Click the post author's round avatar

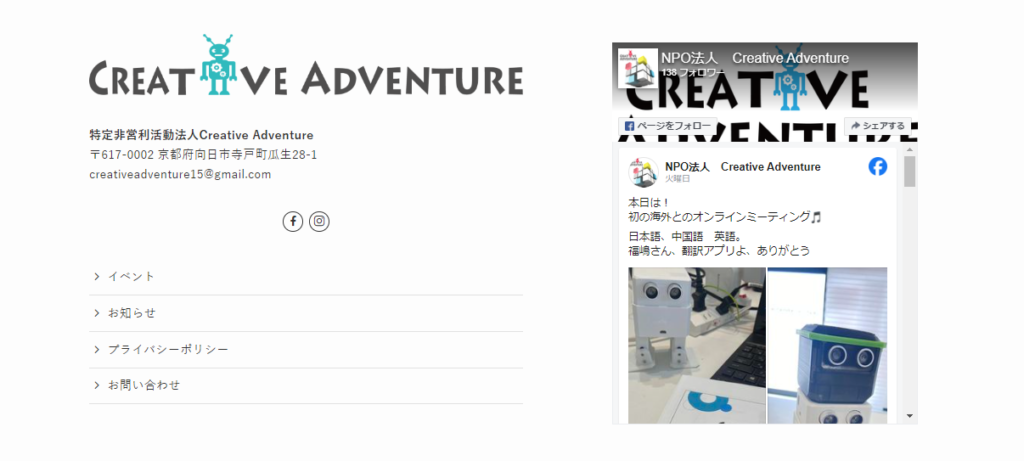click(643, 172)
